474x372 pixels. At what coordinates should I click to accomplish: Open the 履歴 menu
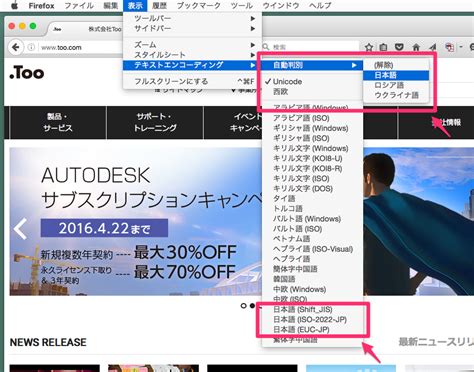coord(159,6)
